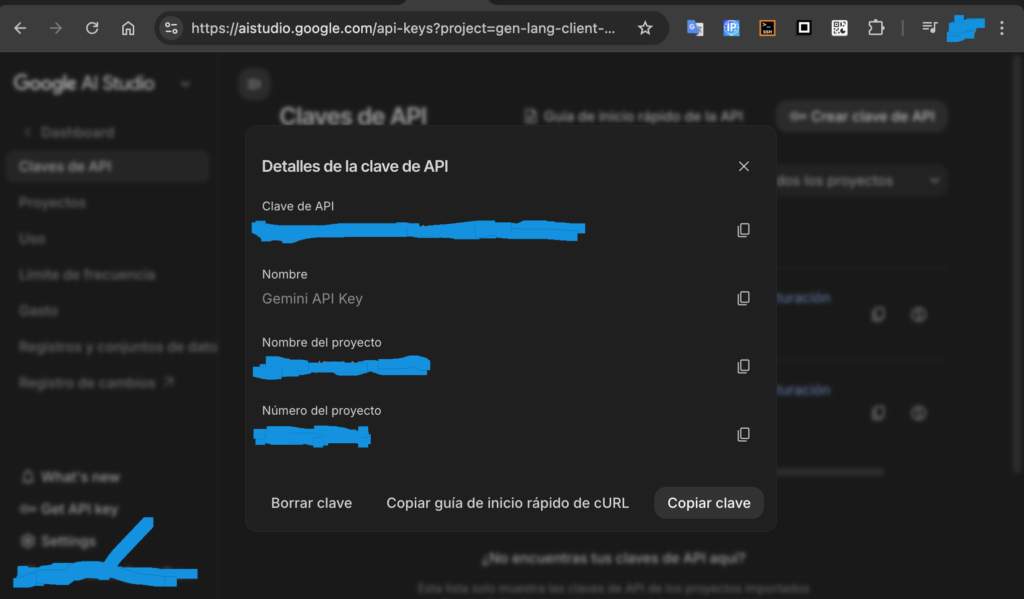Copy the Nombre field value

pos(743,298)
